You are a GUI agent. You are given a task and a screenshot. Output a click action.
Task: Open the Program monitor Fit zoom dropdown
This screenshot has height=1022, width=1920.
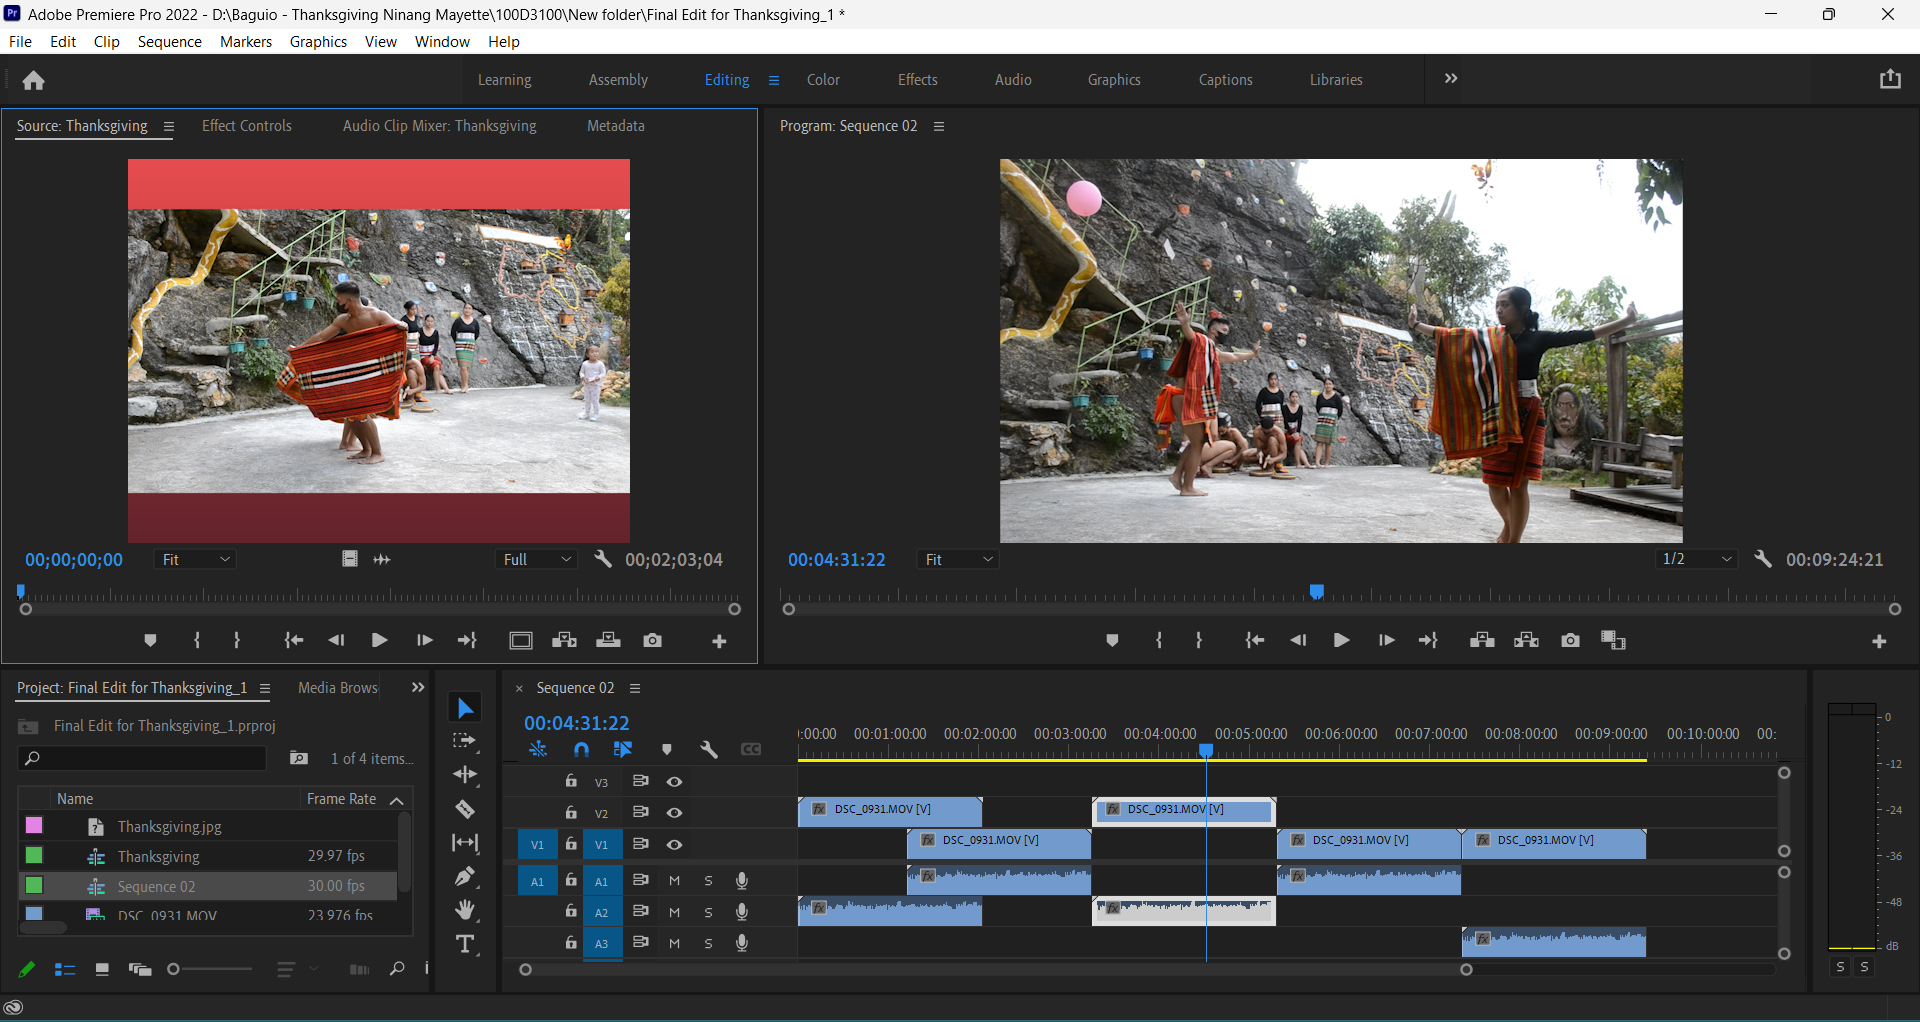(x=958, y=560)
